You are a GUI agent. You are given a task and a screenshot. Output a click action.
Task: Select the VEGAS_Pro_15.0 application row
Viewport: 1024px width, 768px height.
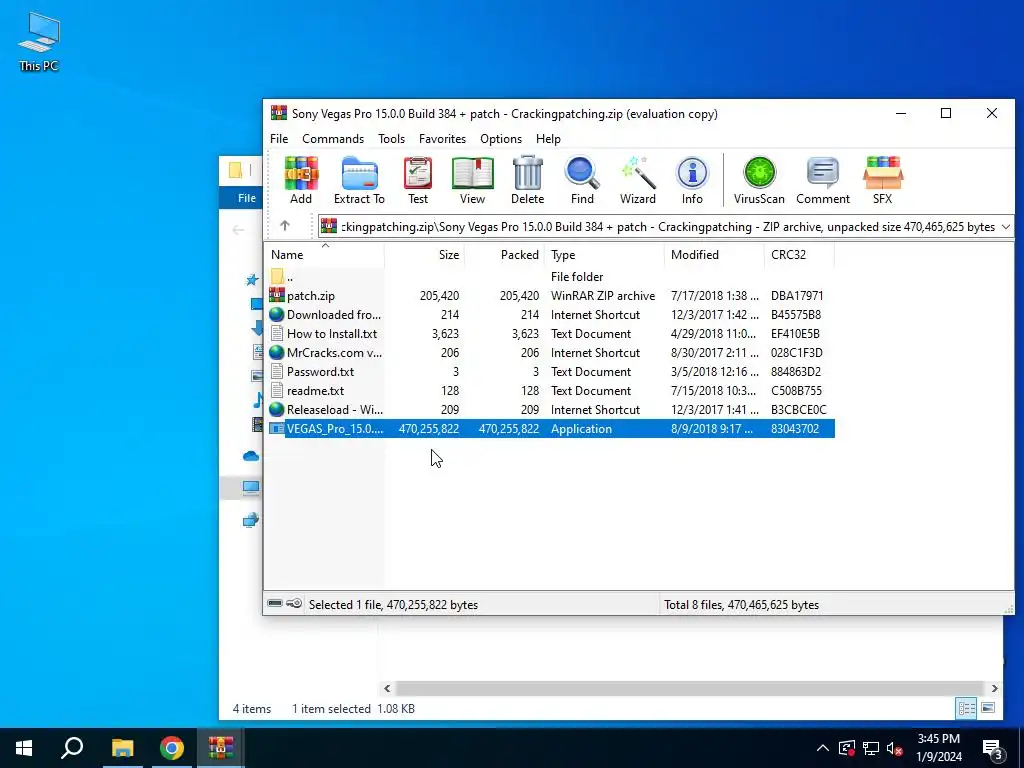tap(551, 428)
